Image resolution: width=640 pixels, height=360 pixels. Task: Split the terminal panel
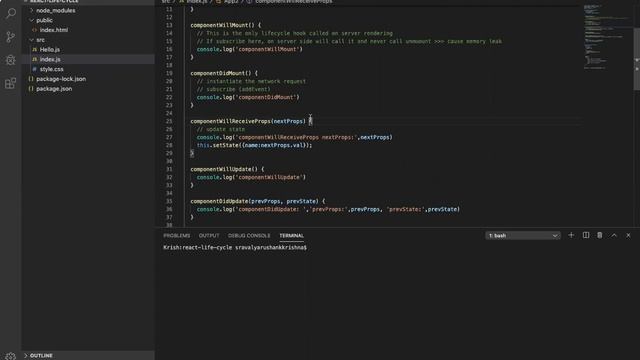click(x=586, y=236)
